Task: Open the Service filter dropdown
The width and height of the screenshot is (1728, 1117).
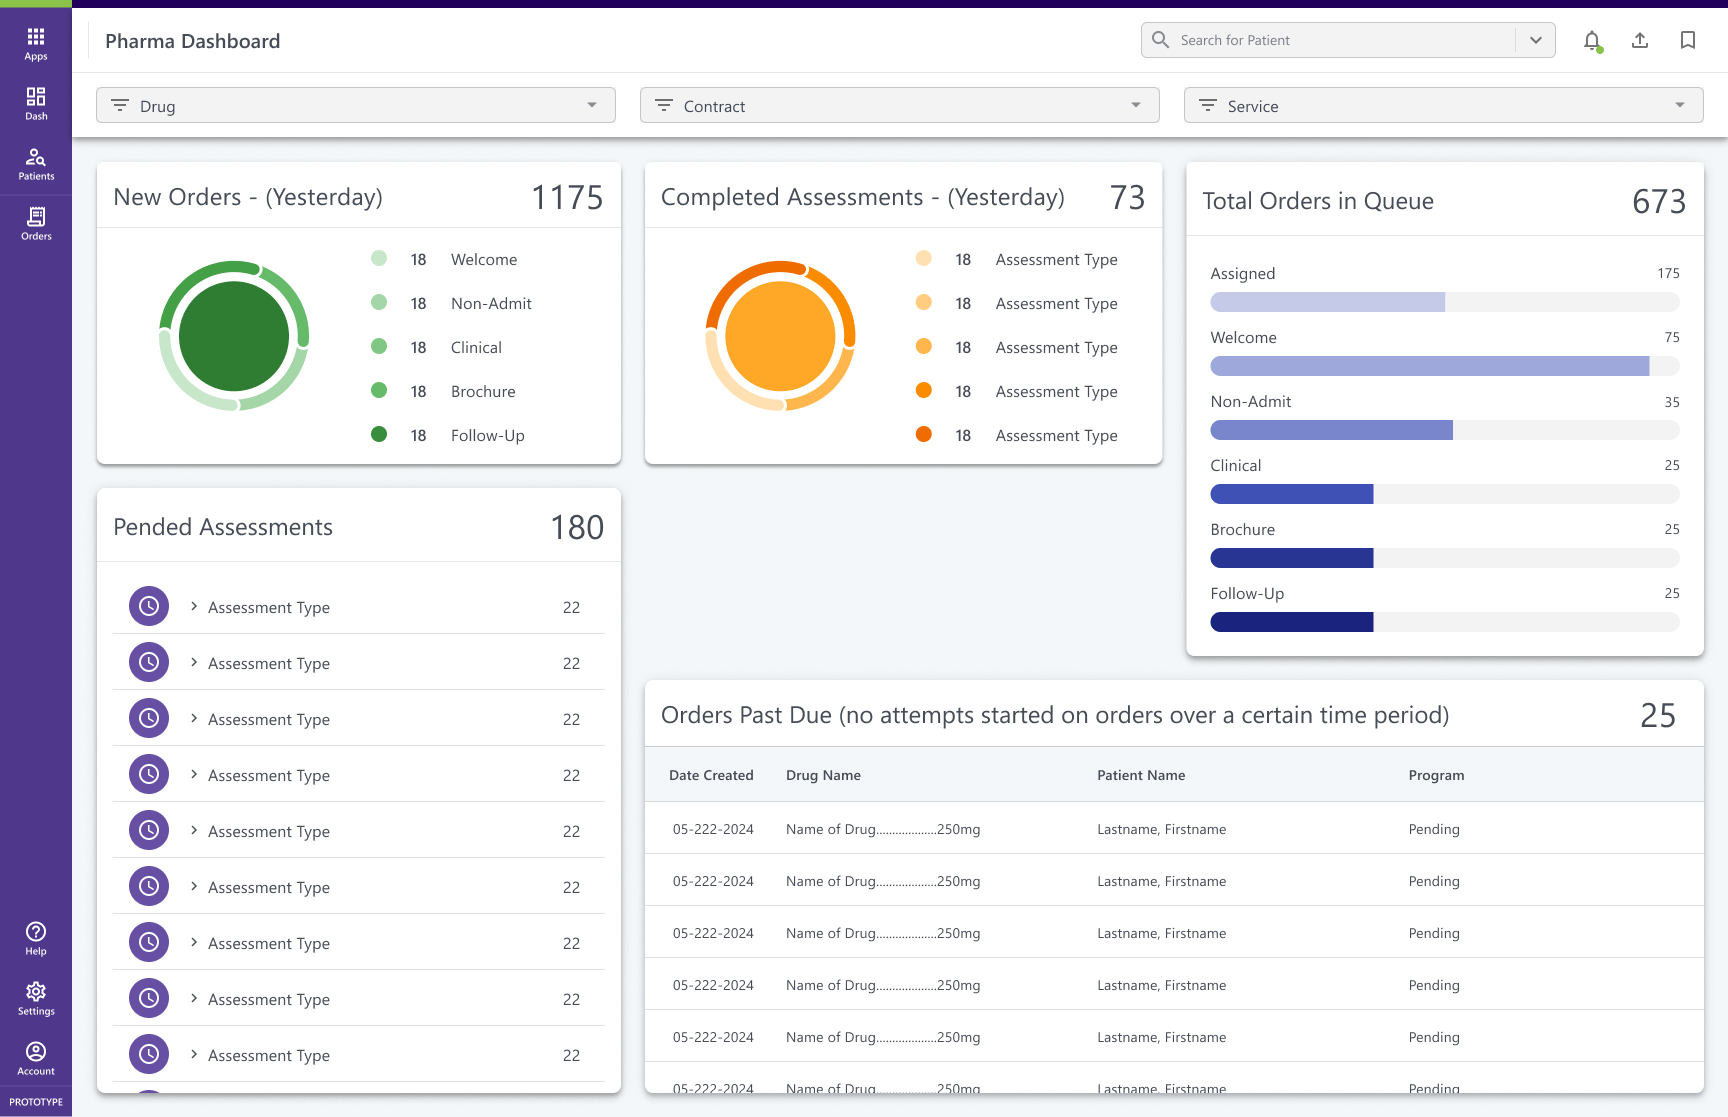Action: (1443, 106)
